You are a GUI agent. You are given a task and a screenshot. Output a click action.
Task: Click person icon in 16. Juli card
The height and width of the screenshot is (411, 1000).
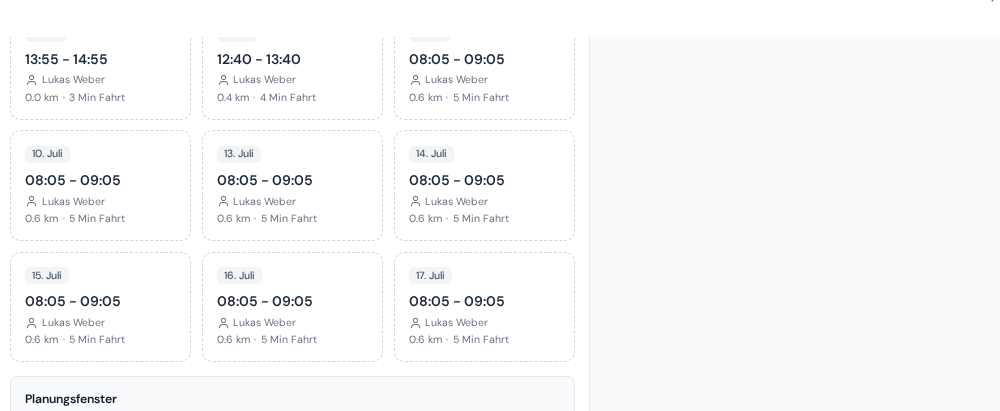click(223, 322)
